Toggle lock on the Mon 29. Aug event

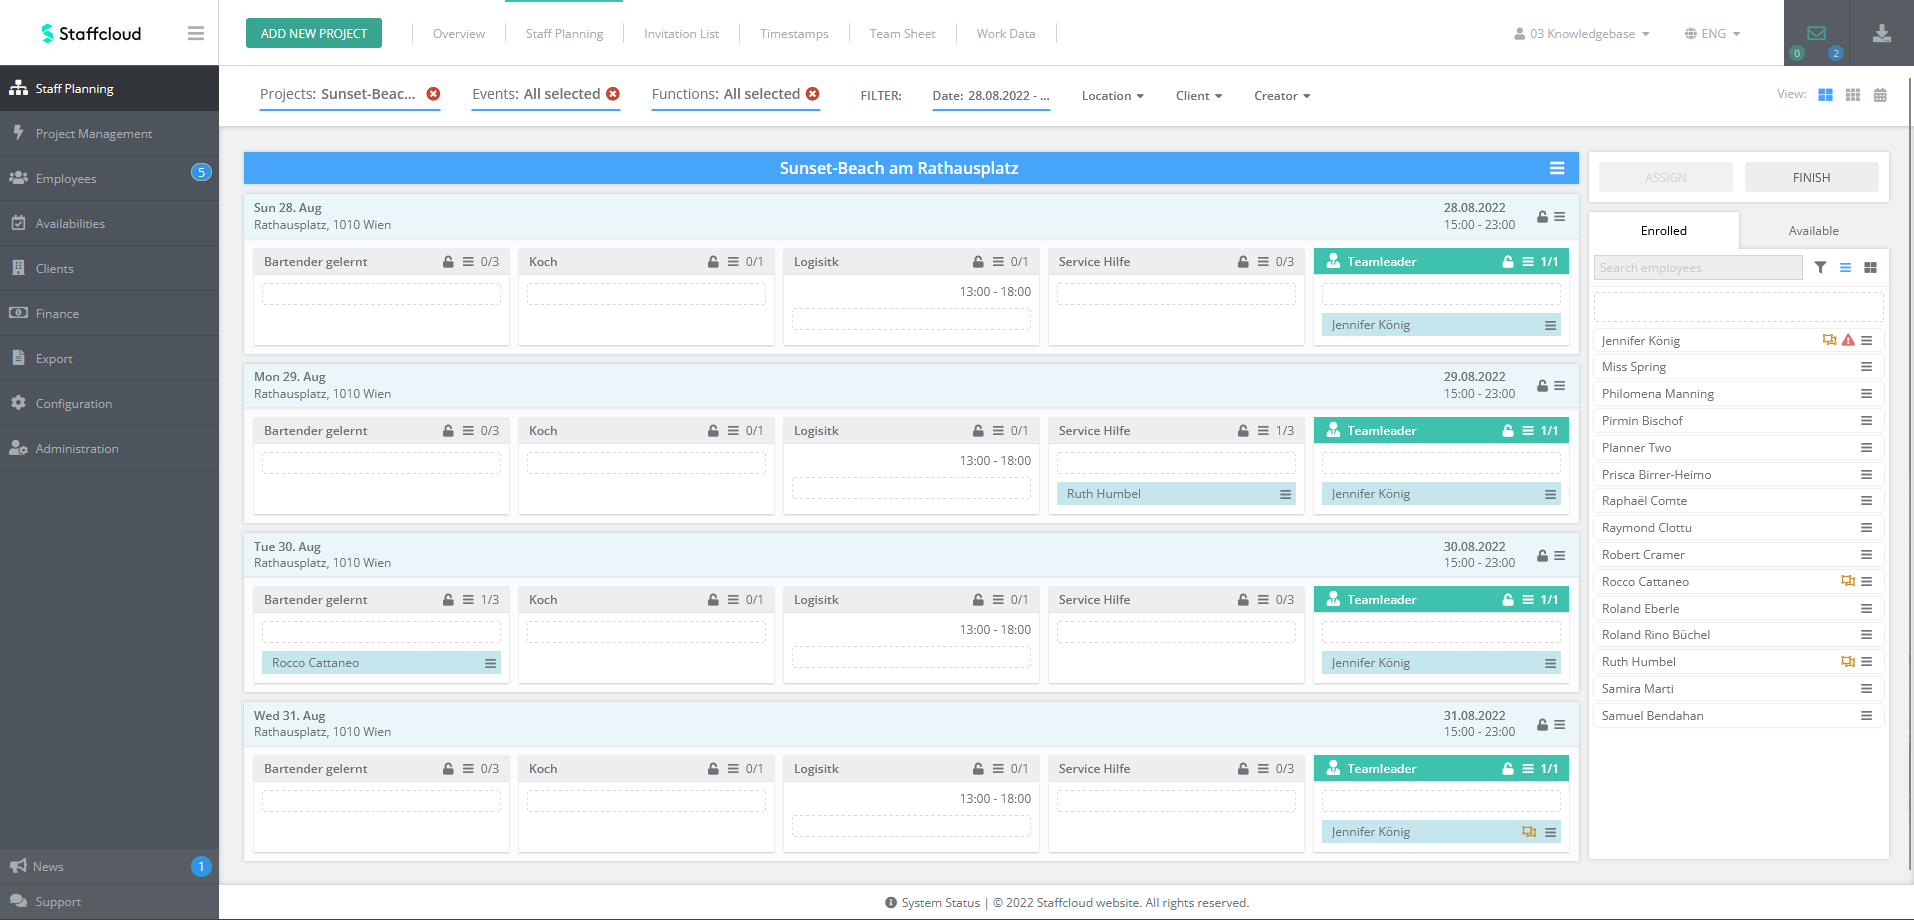tap(1542, 386)
